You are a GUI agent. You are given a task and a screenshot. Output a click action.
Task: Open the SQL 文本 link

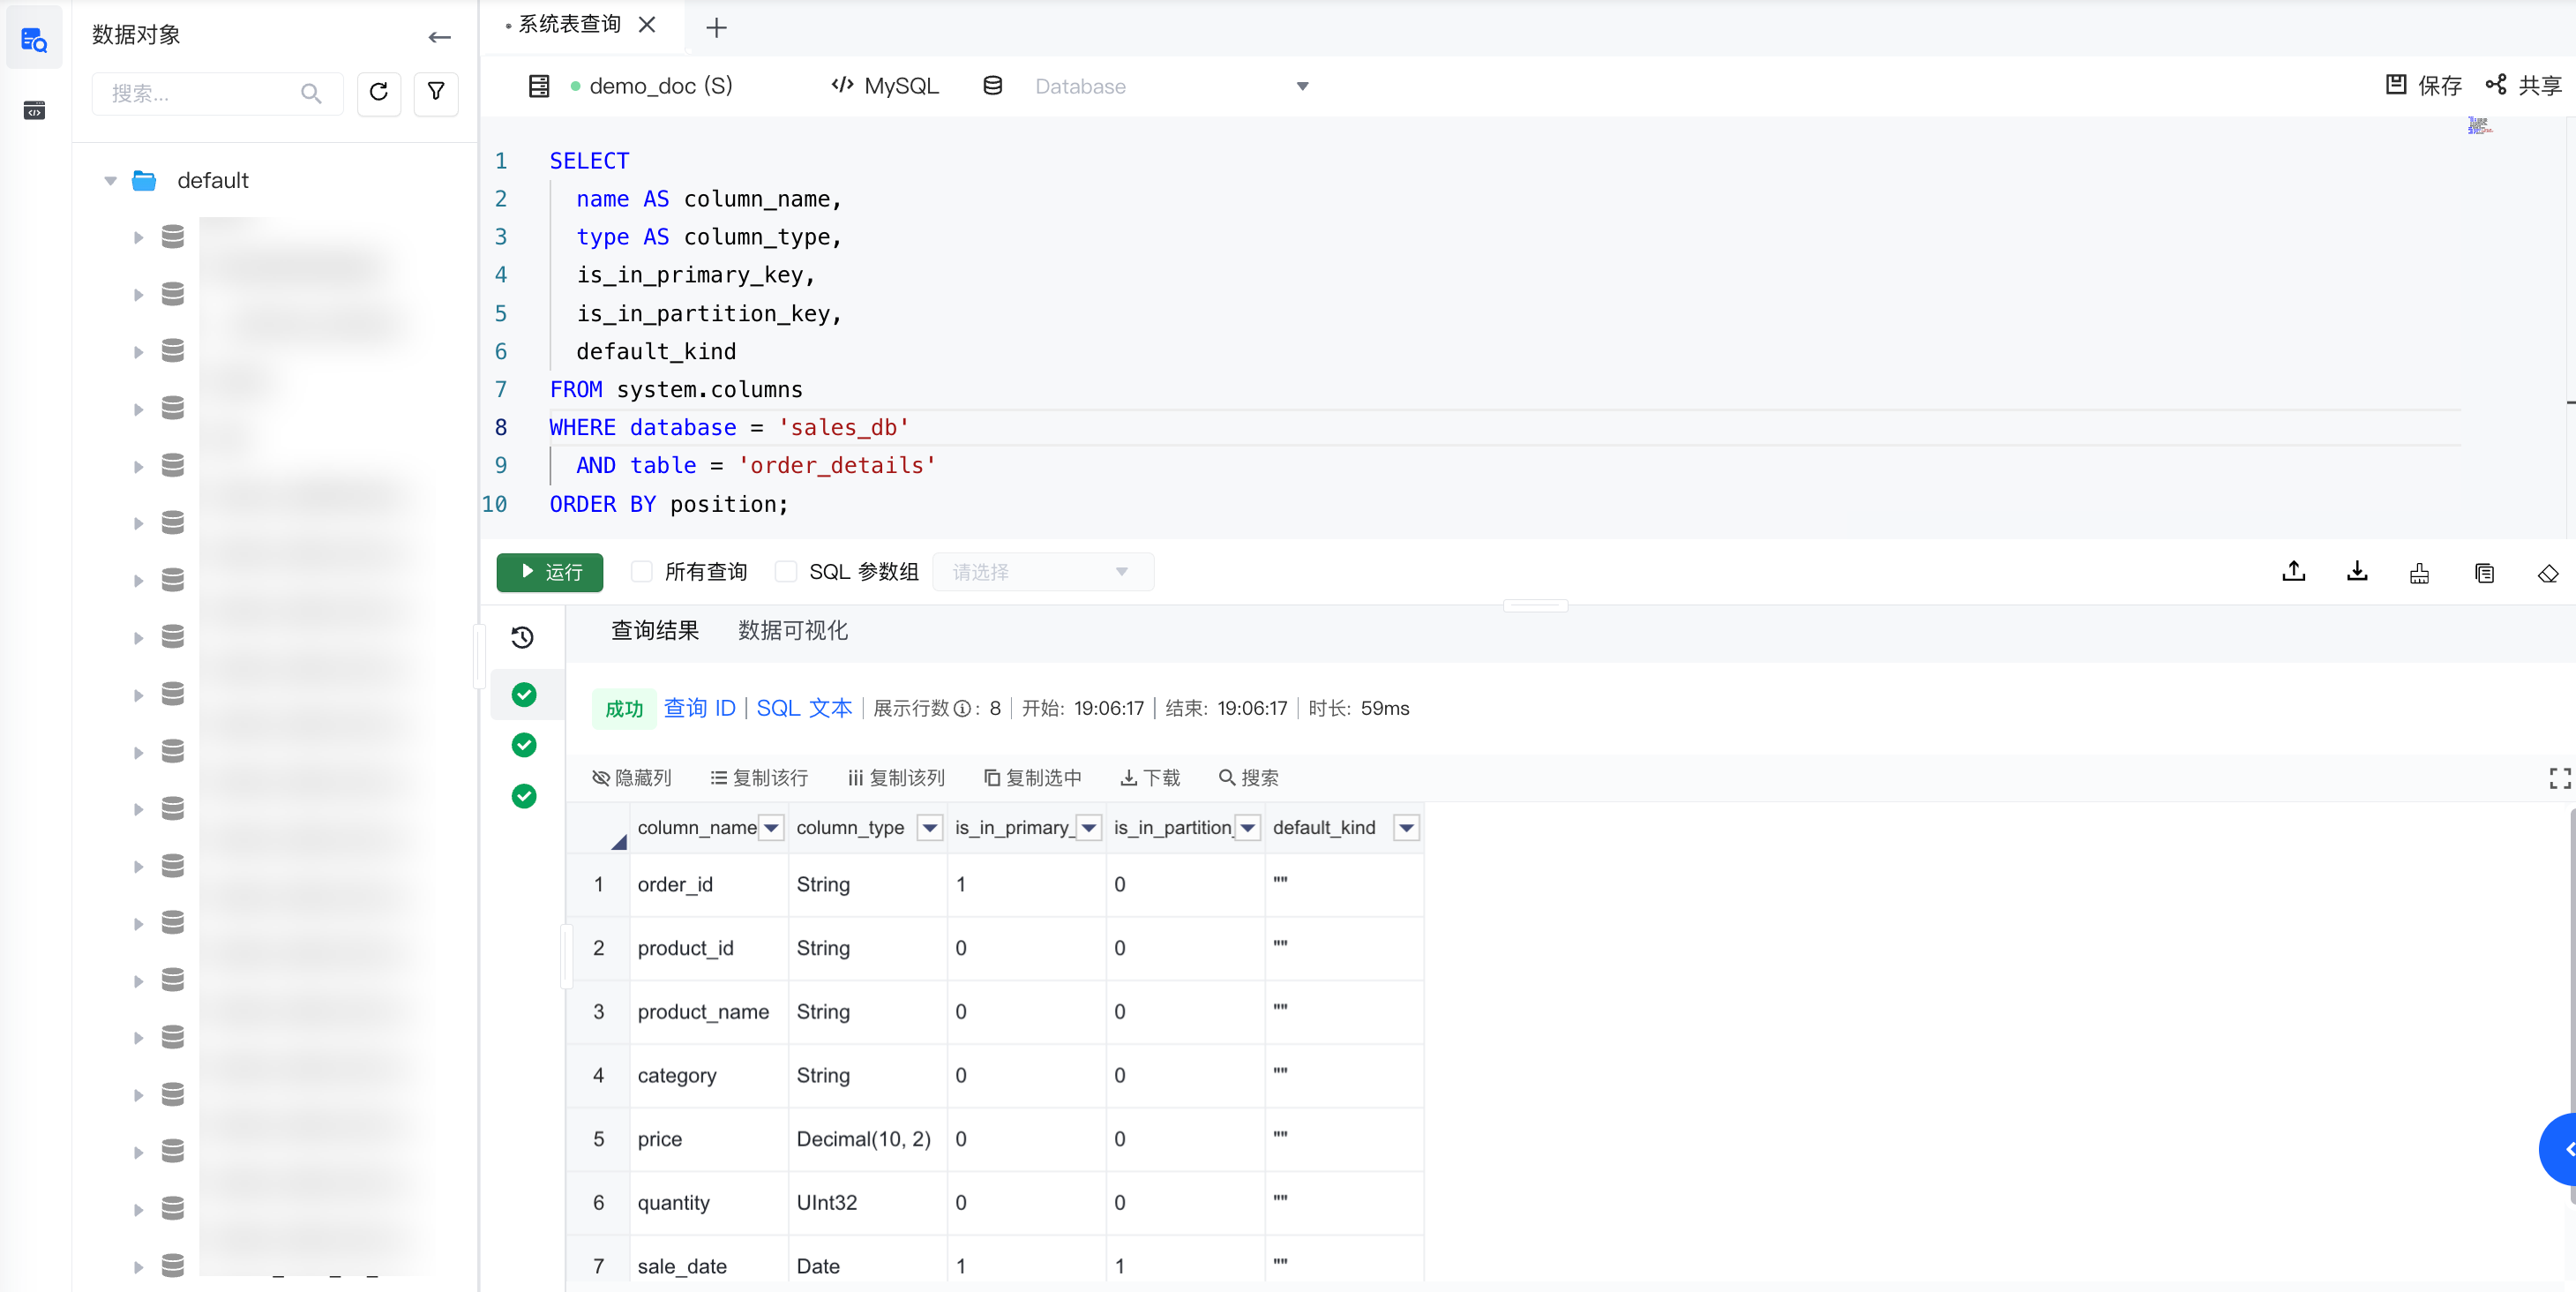coord(804,708)
